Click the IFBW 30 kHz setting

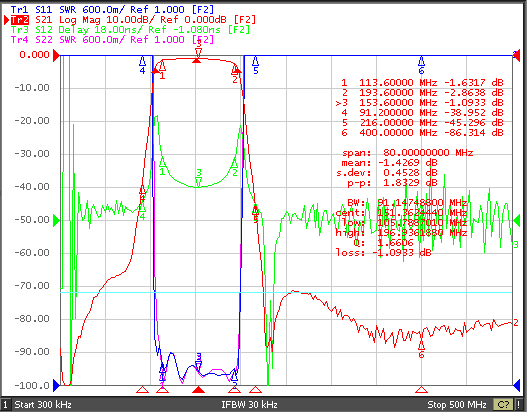[249, 405]
